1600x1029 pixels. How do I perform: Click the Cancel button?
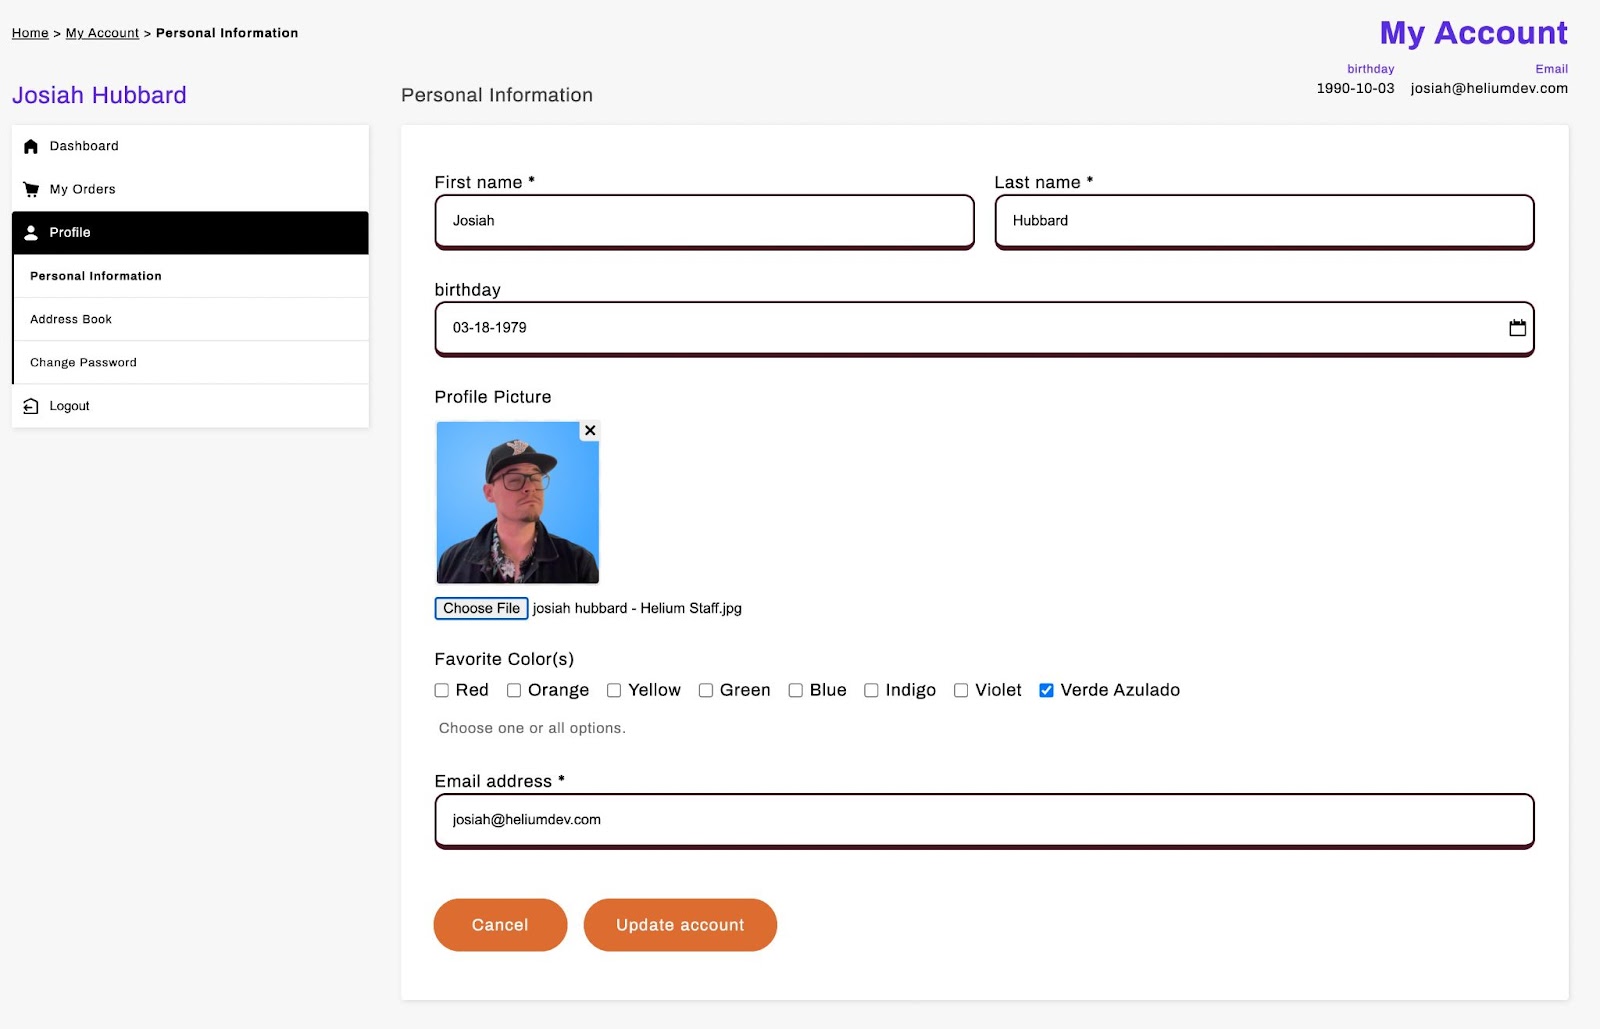pos(500,925)
